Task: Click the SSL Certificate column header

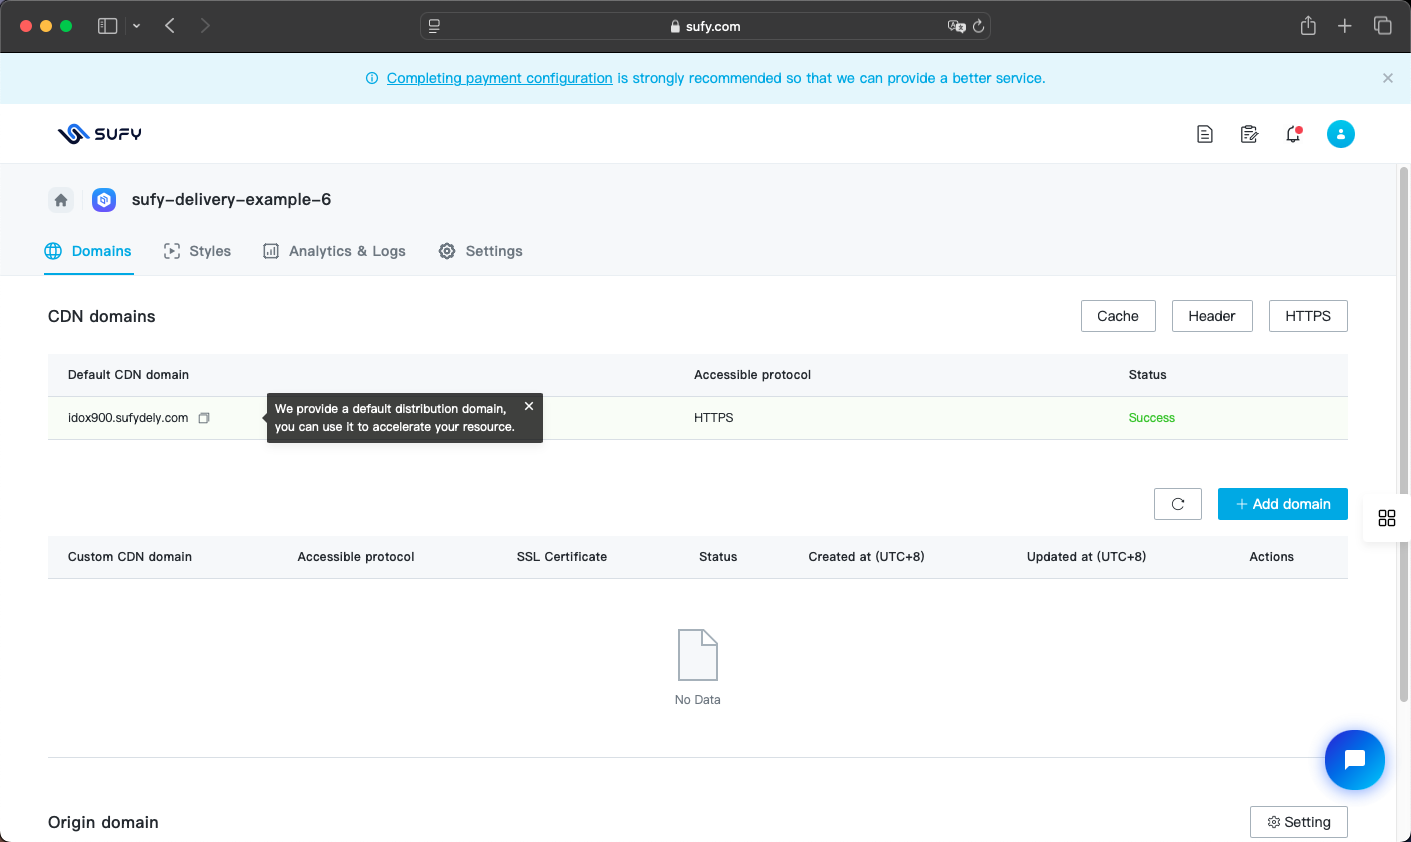Action: click(x=562, y=557)
